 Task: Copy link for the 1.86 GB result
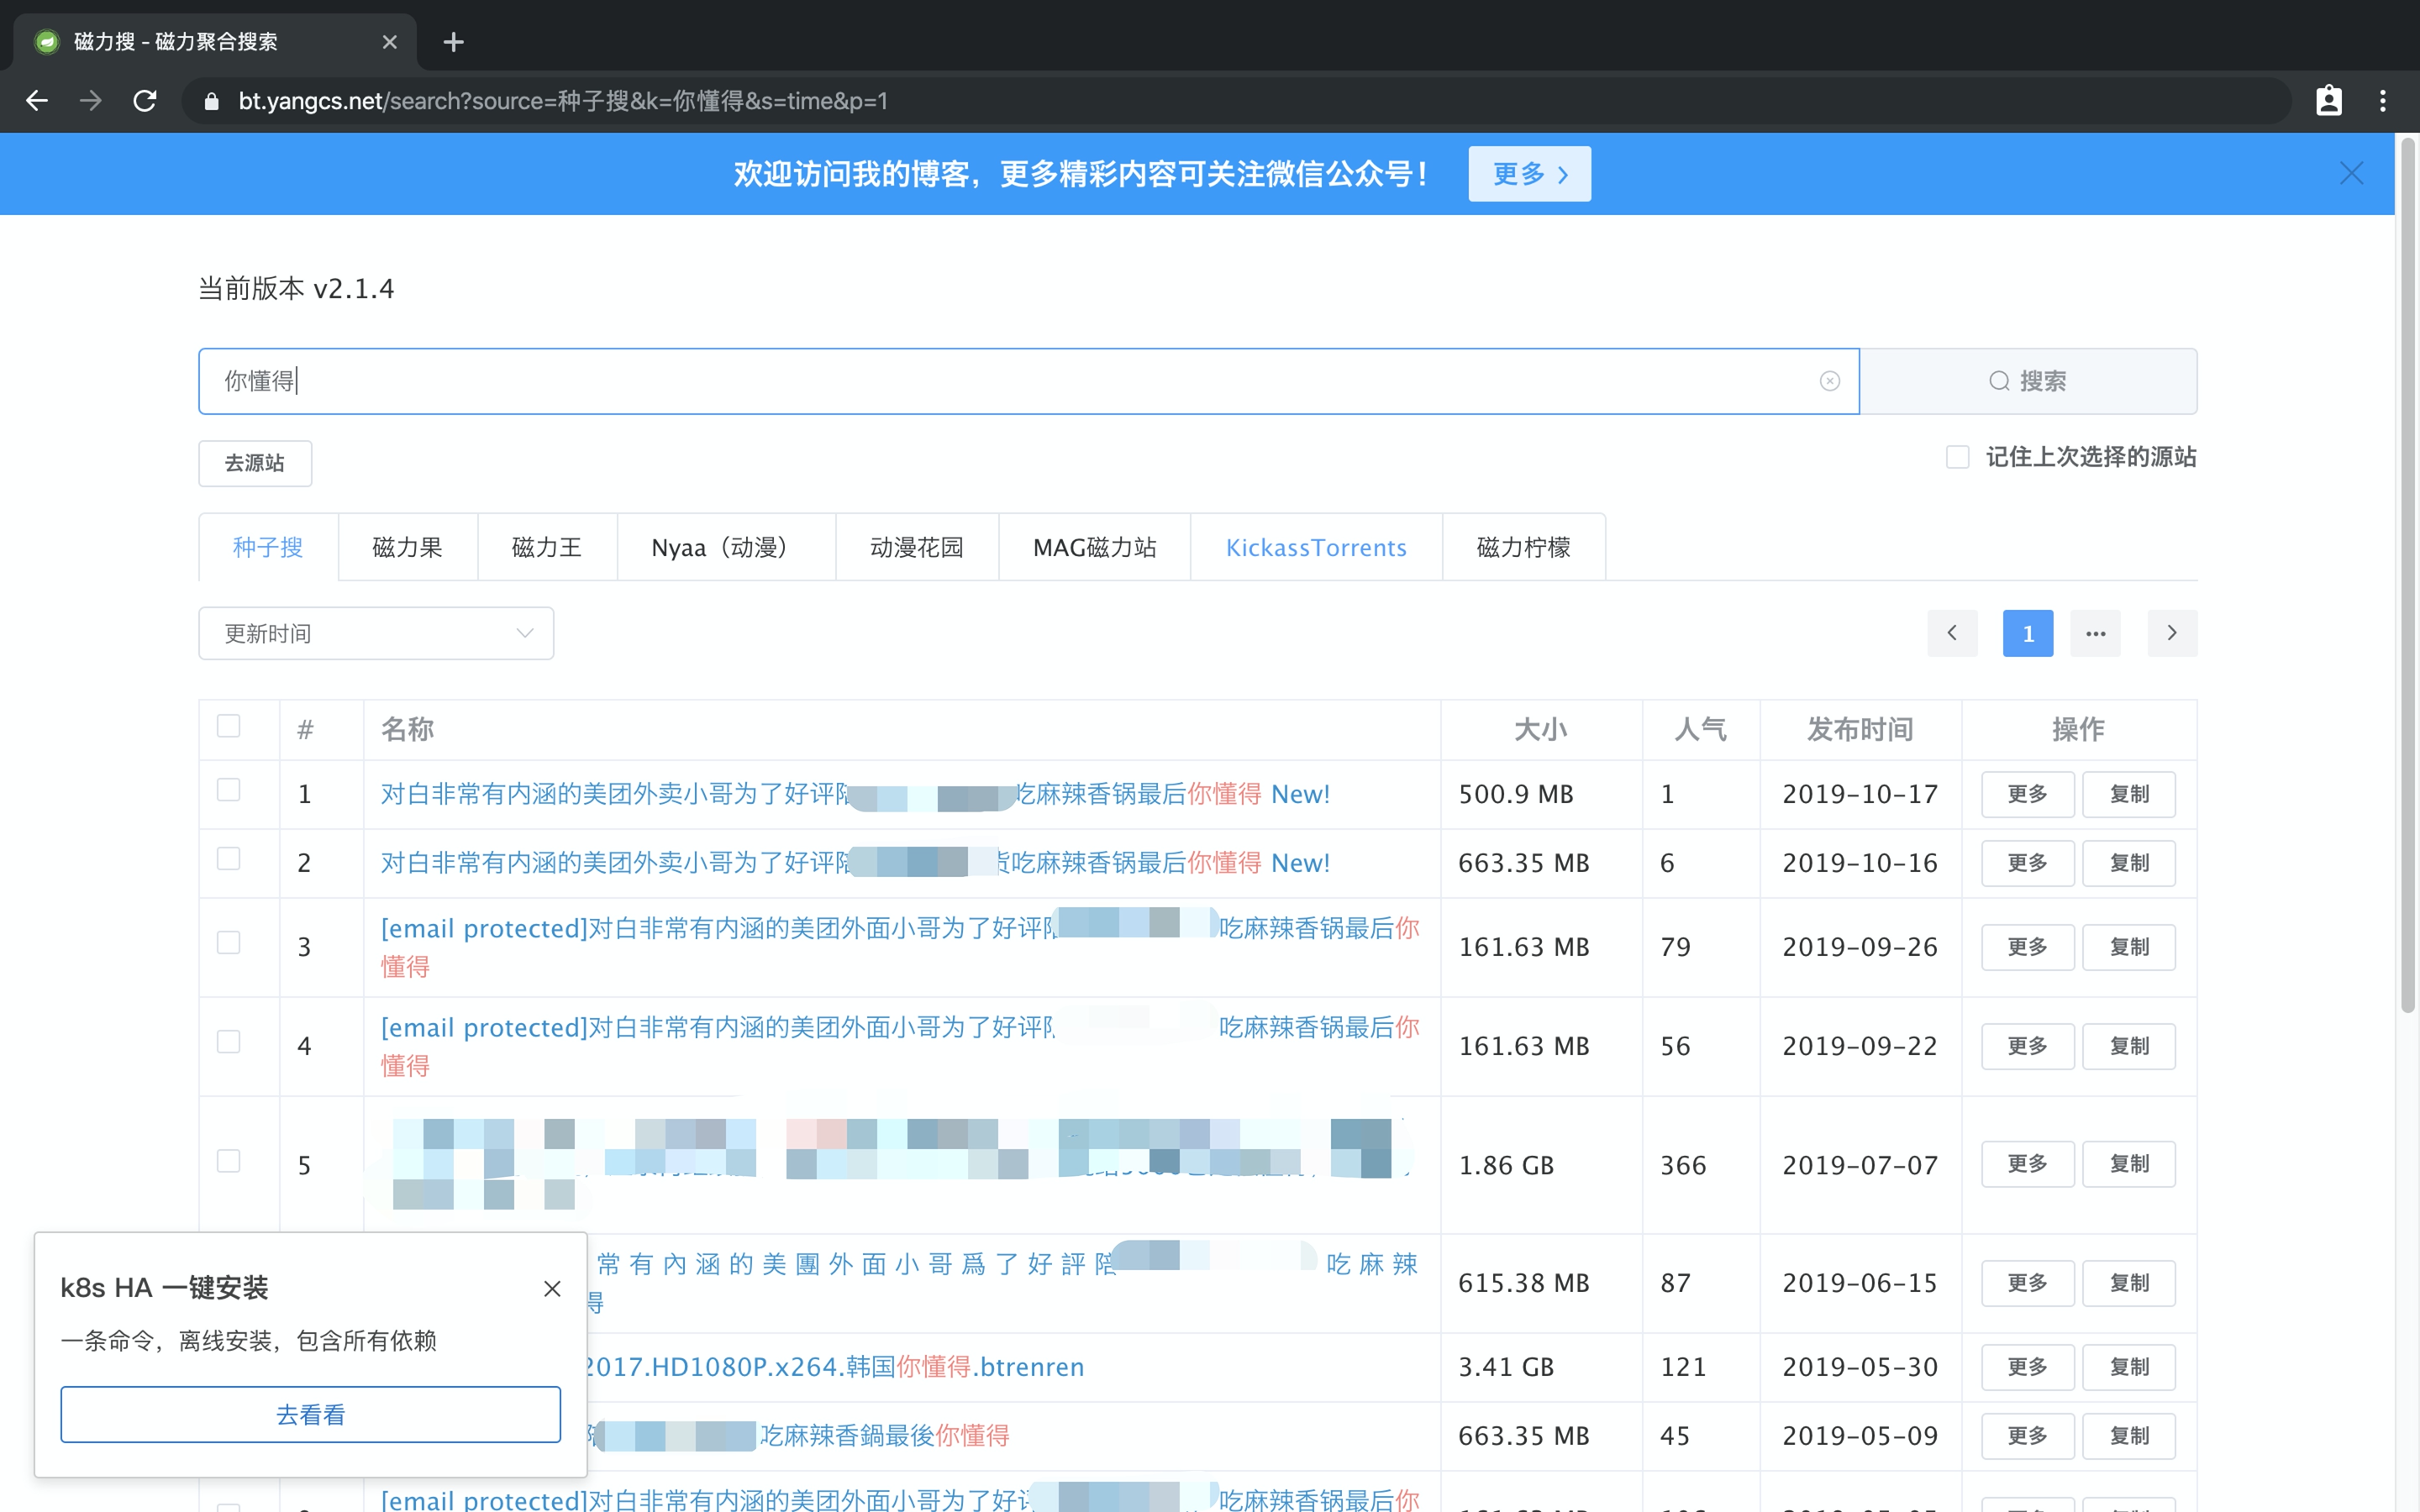[2128, 1164]
